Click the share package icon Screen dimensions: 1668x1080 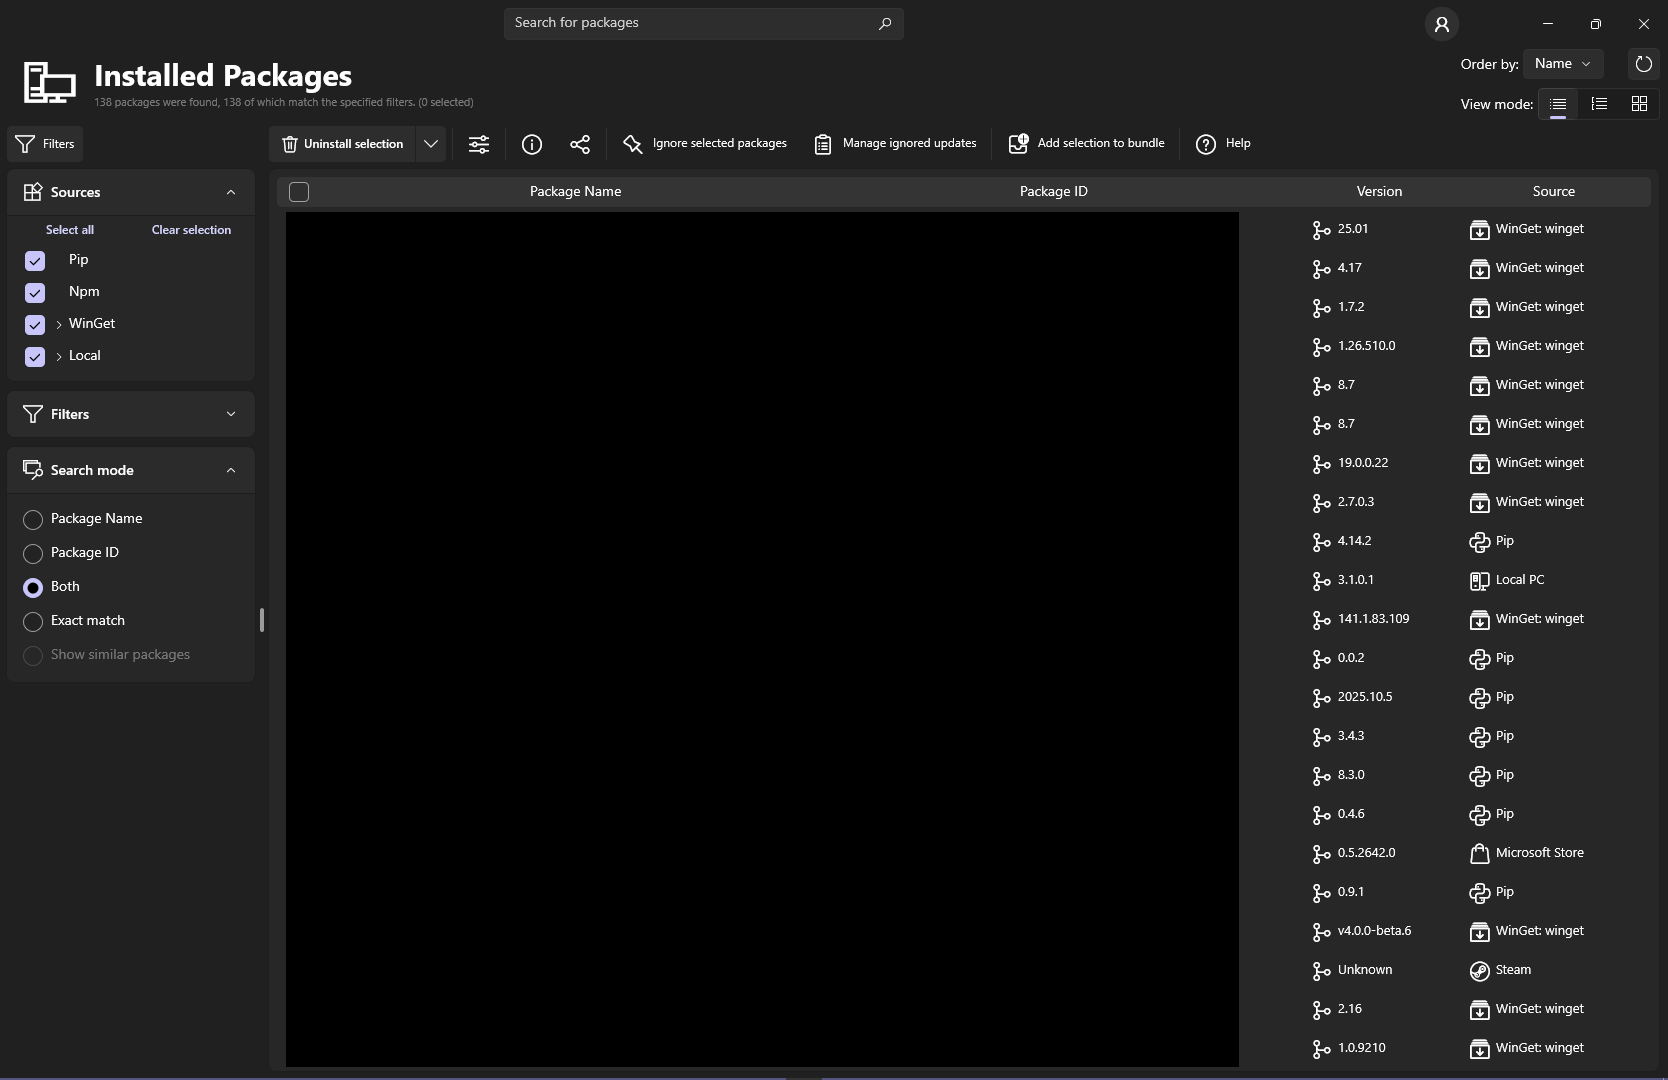(x=580, y=144)
